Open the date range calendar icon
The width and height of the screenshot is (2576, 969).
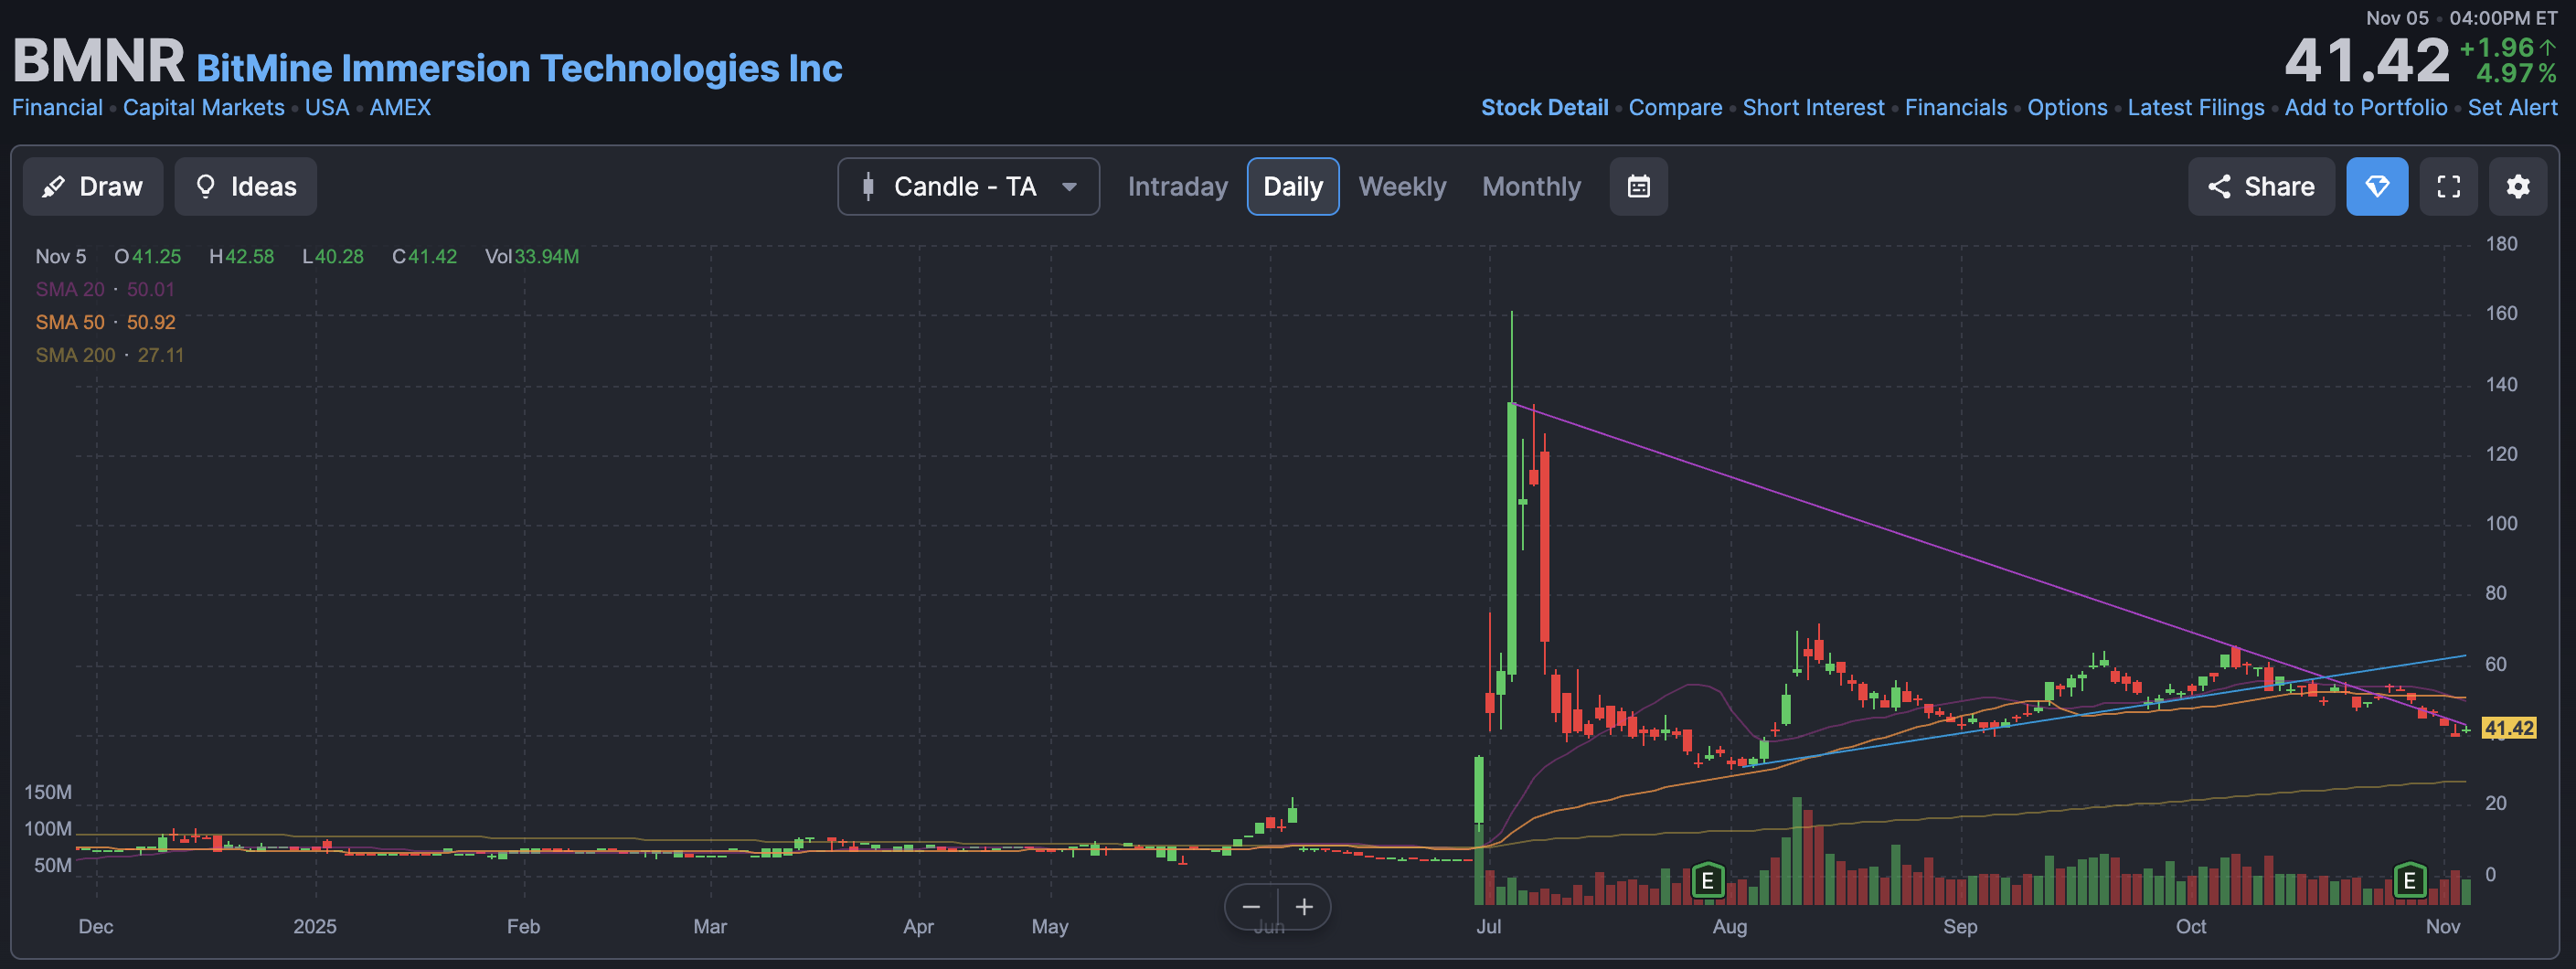tap(1638, 187)
